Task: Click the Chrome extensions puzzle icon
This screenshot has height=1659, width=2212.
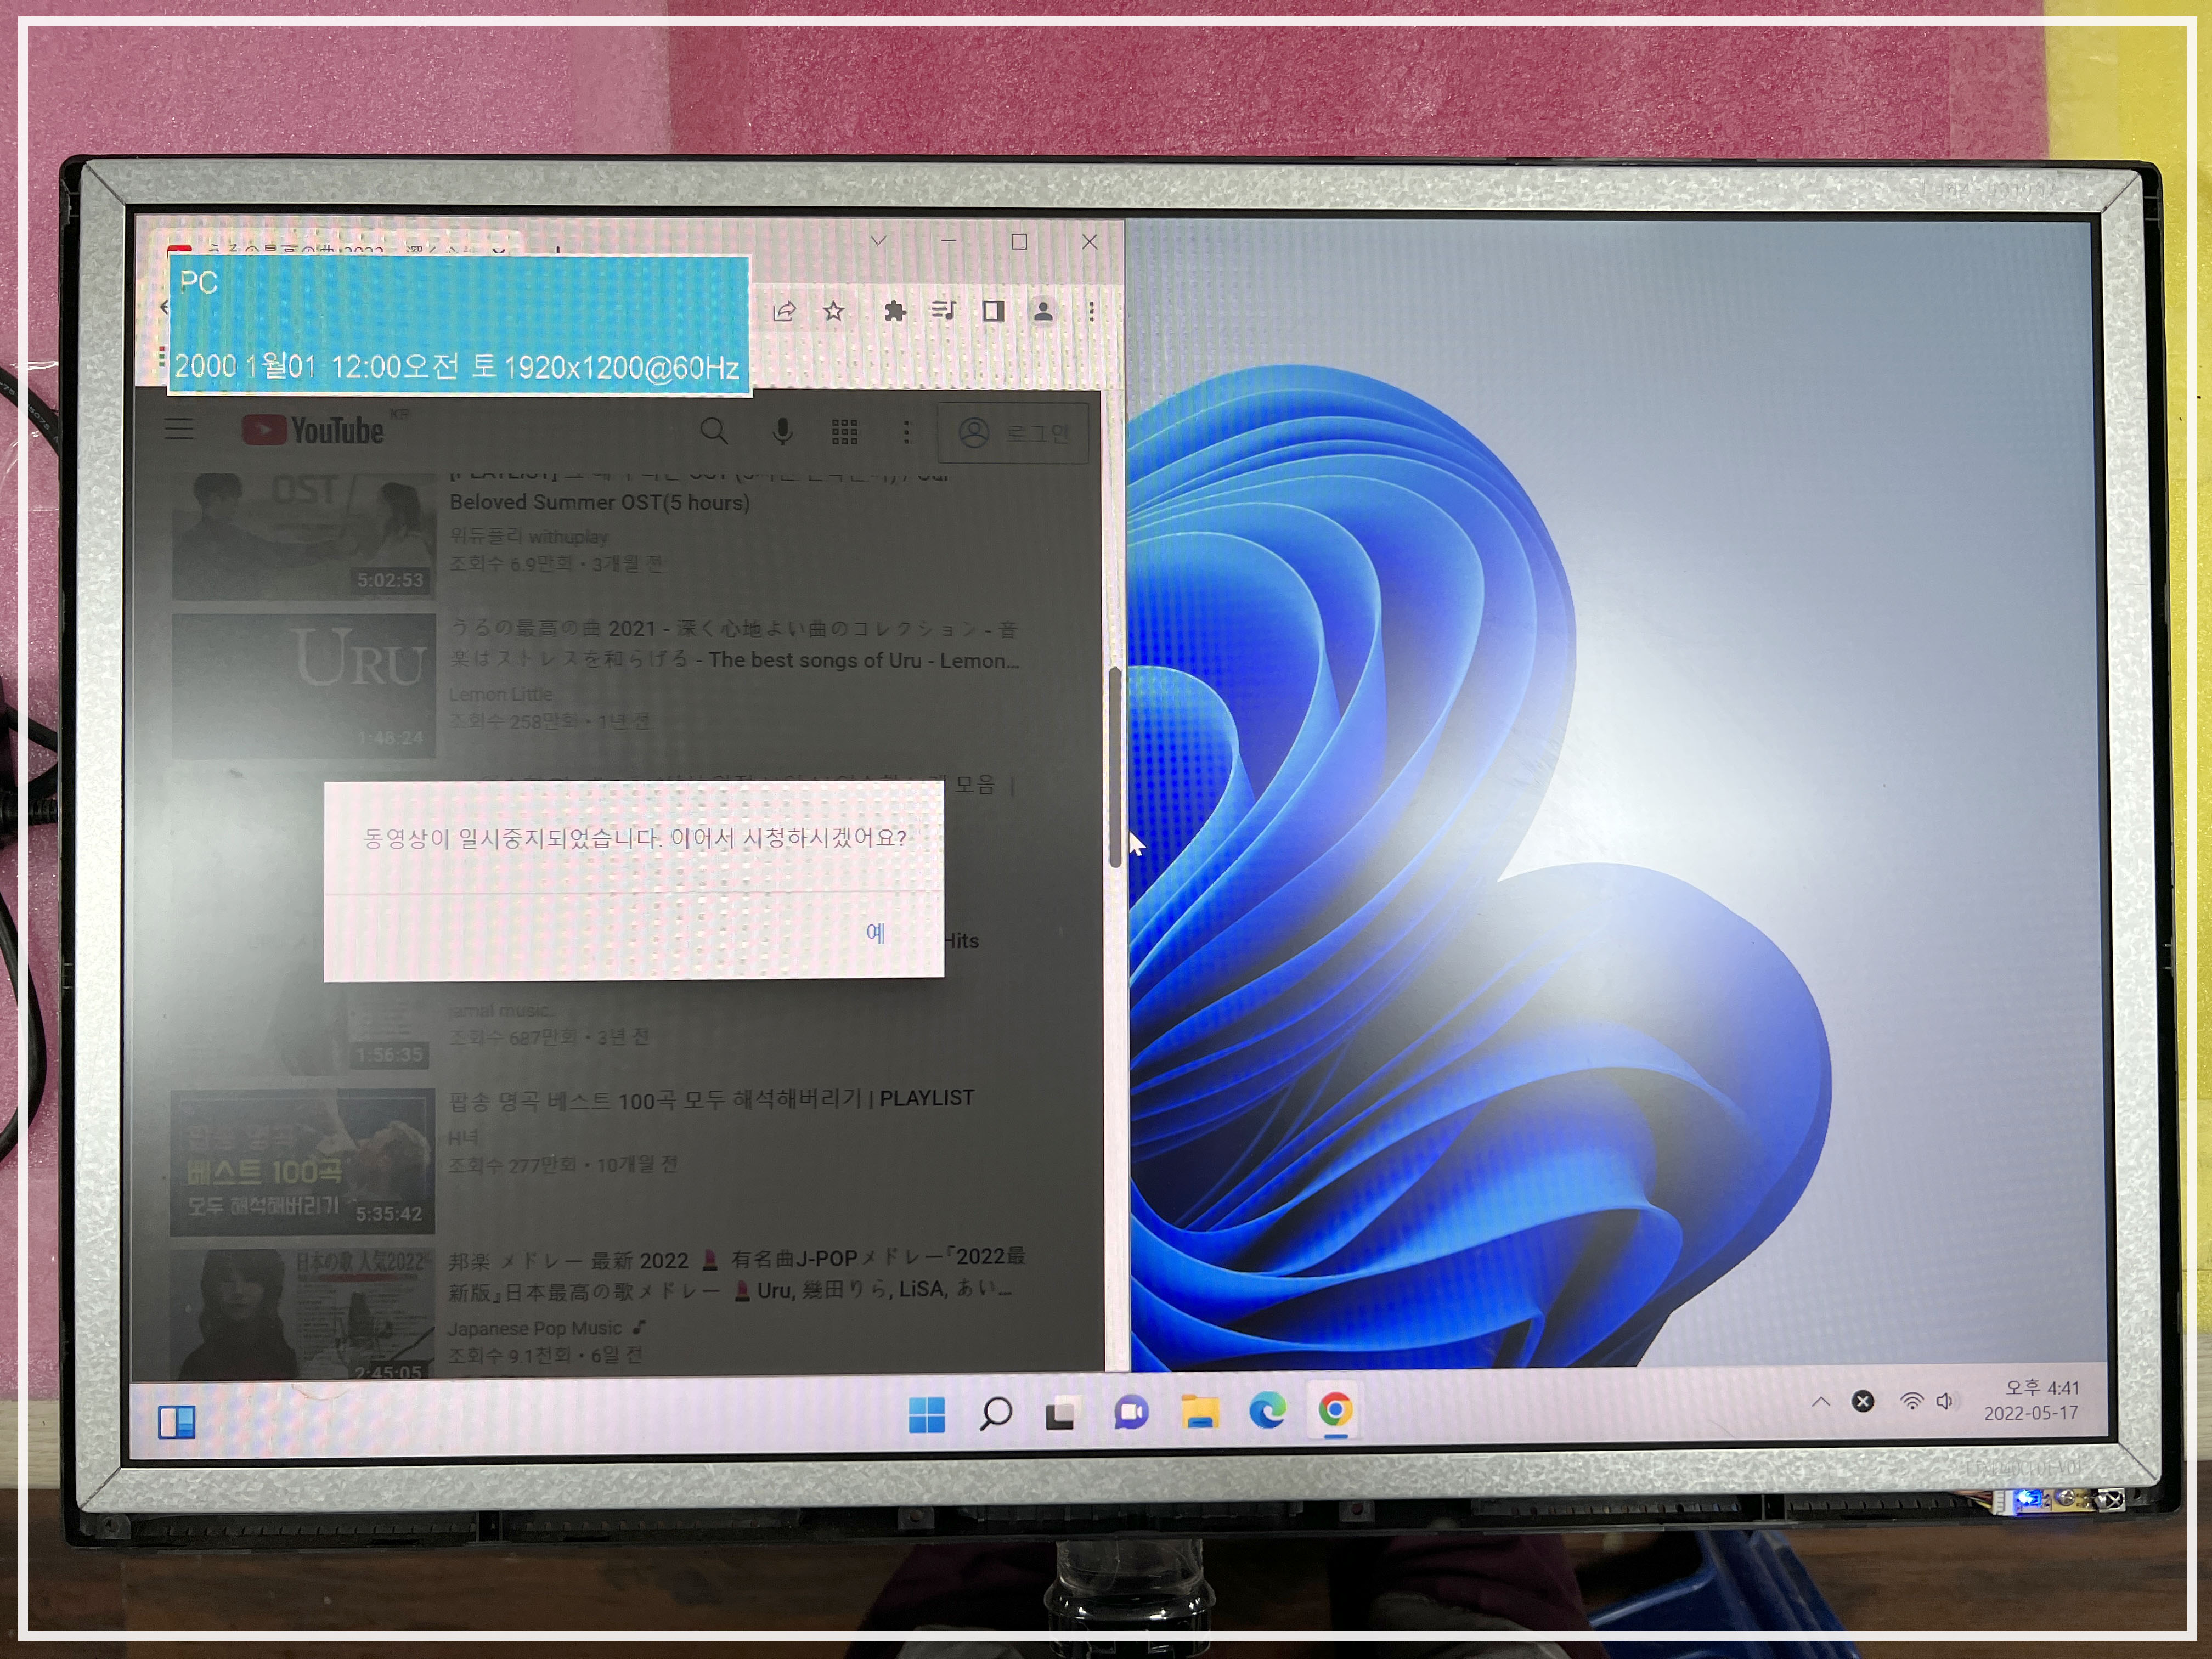Action: [x=895, y=312]
